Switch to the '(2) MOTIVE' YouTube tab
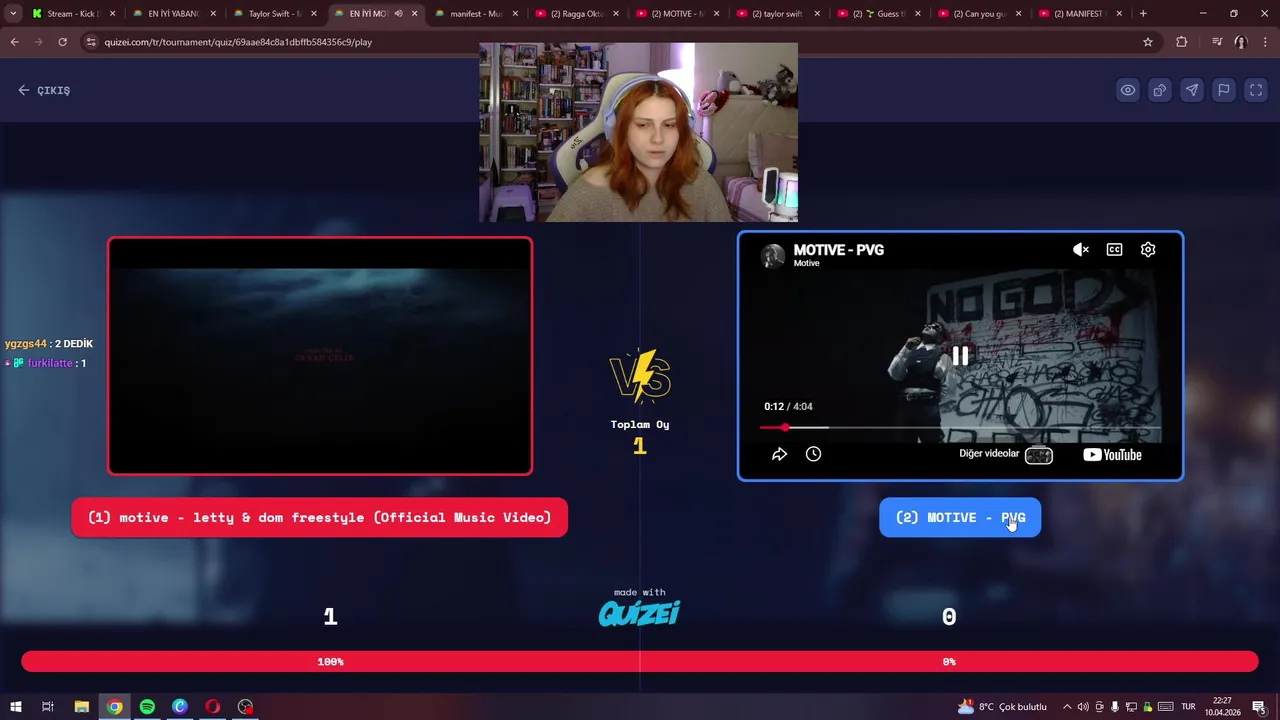The height and width of the screenshot is (720, 1280). point(678,14)
